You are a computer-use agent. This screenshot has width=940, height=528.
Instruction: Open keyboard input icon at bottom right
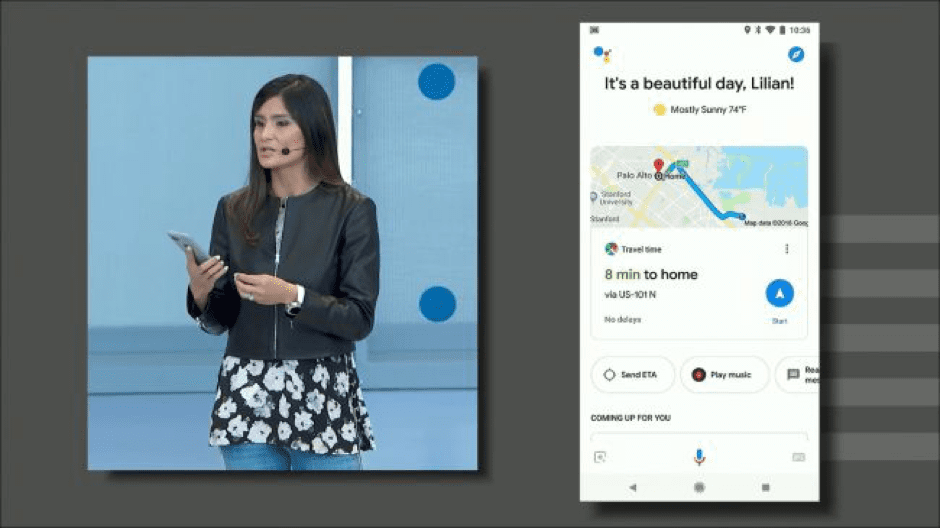click(799, 457)
